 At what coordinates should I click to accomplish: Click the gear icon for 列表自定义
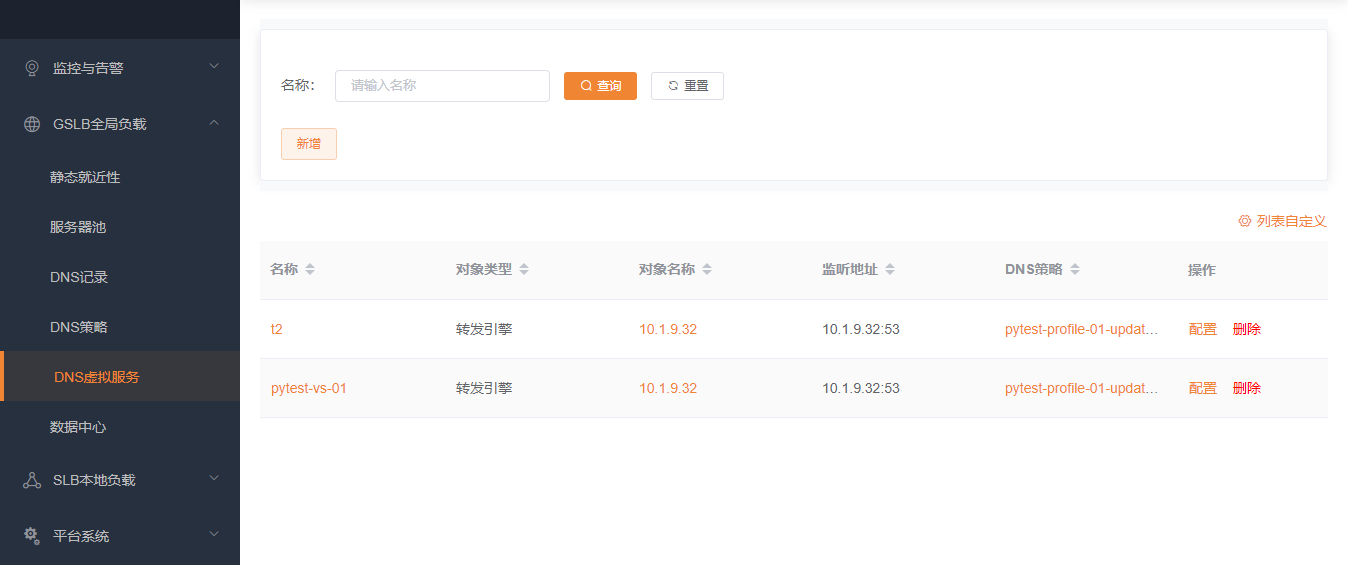(1245, 221)
